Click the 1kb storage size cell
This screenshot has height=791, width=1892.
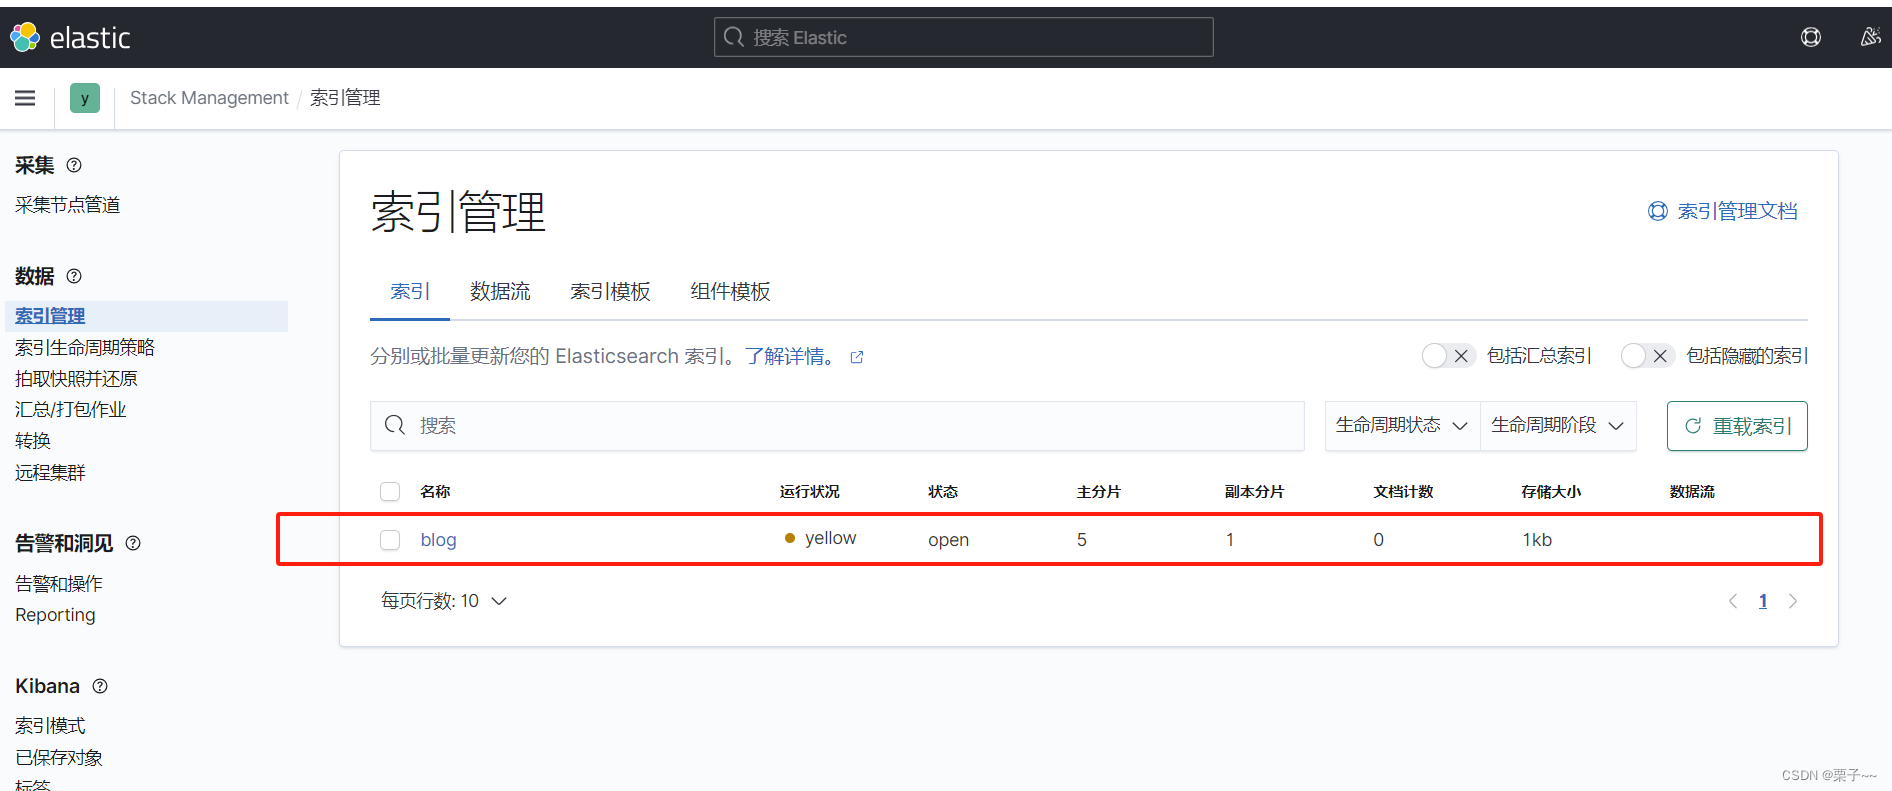click(1537, 540)
